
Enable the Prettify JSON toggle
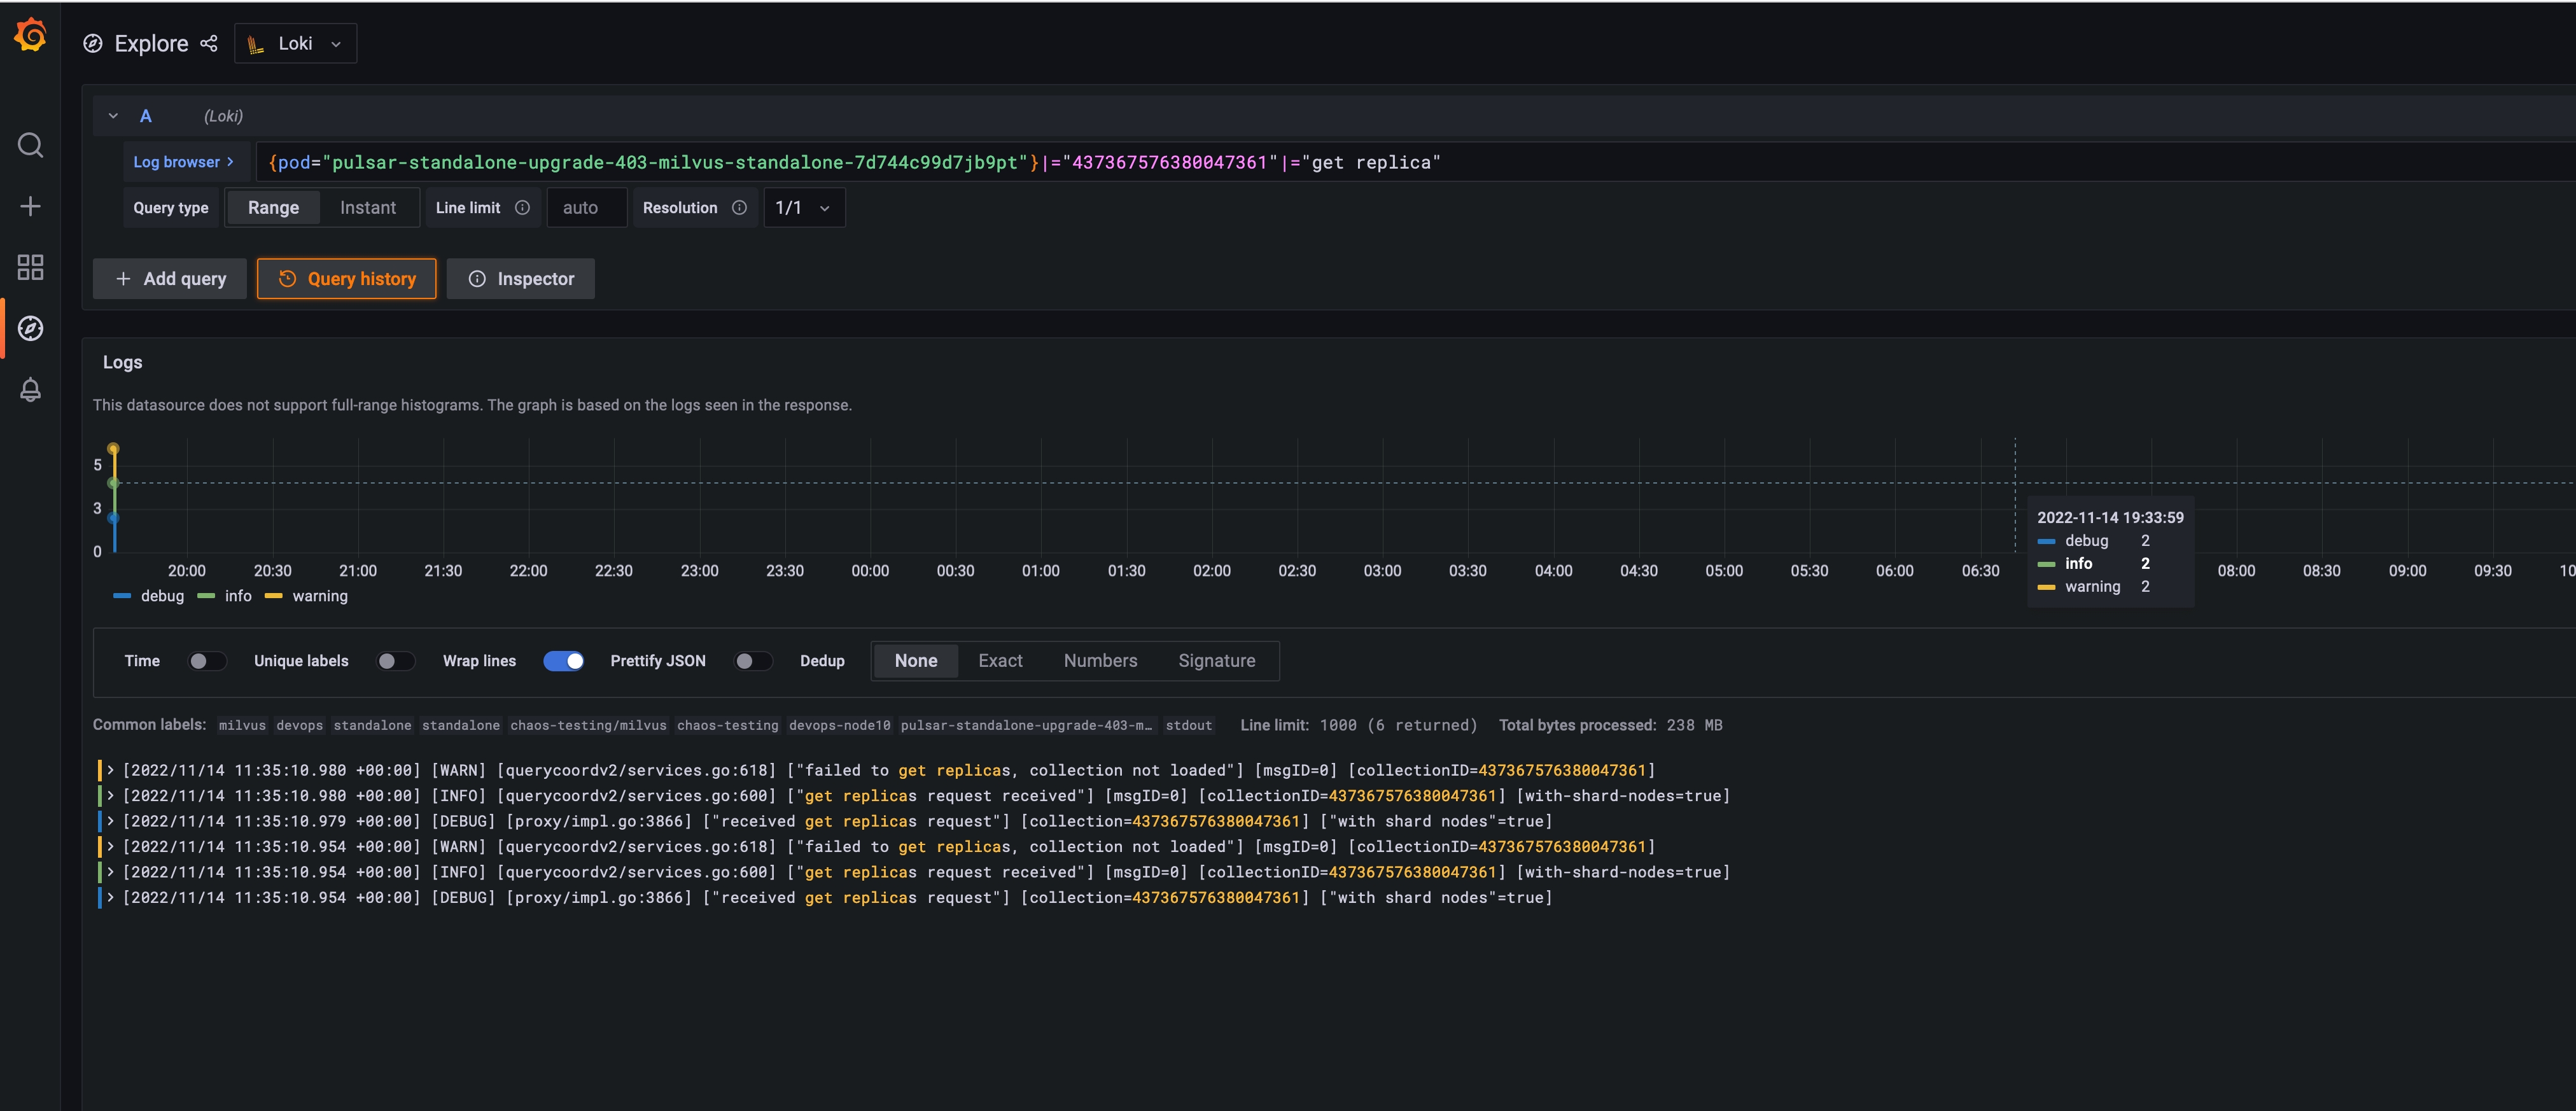click(x=754, y=661)
